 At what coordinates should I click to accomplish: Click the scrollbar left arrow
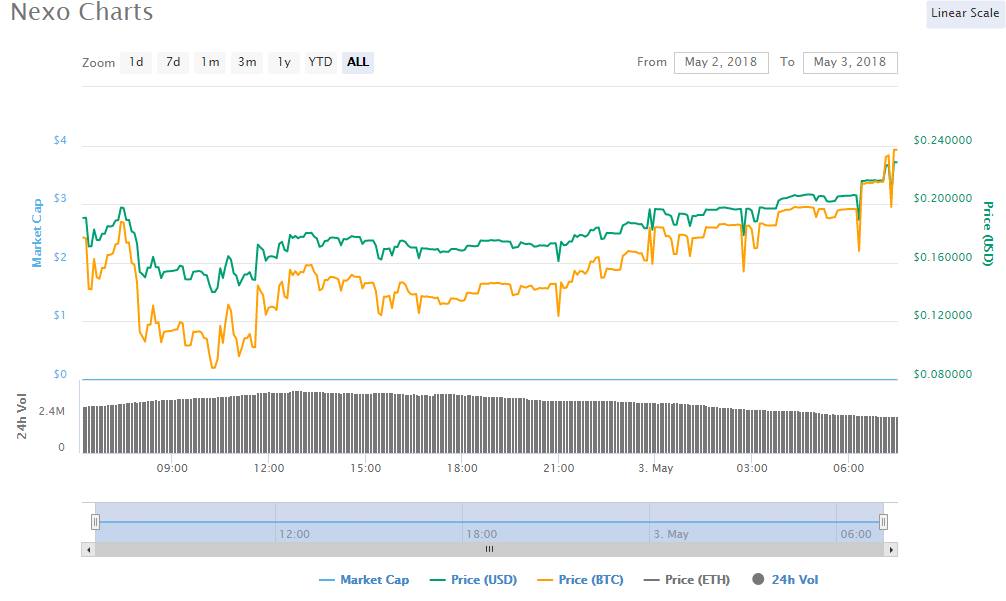(88, 549)
